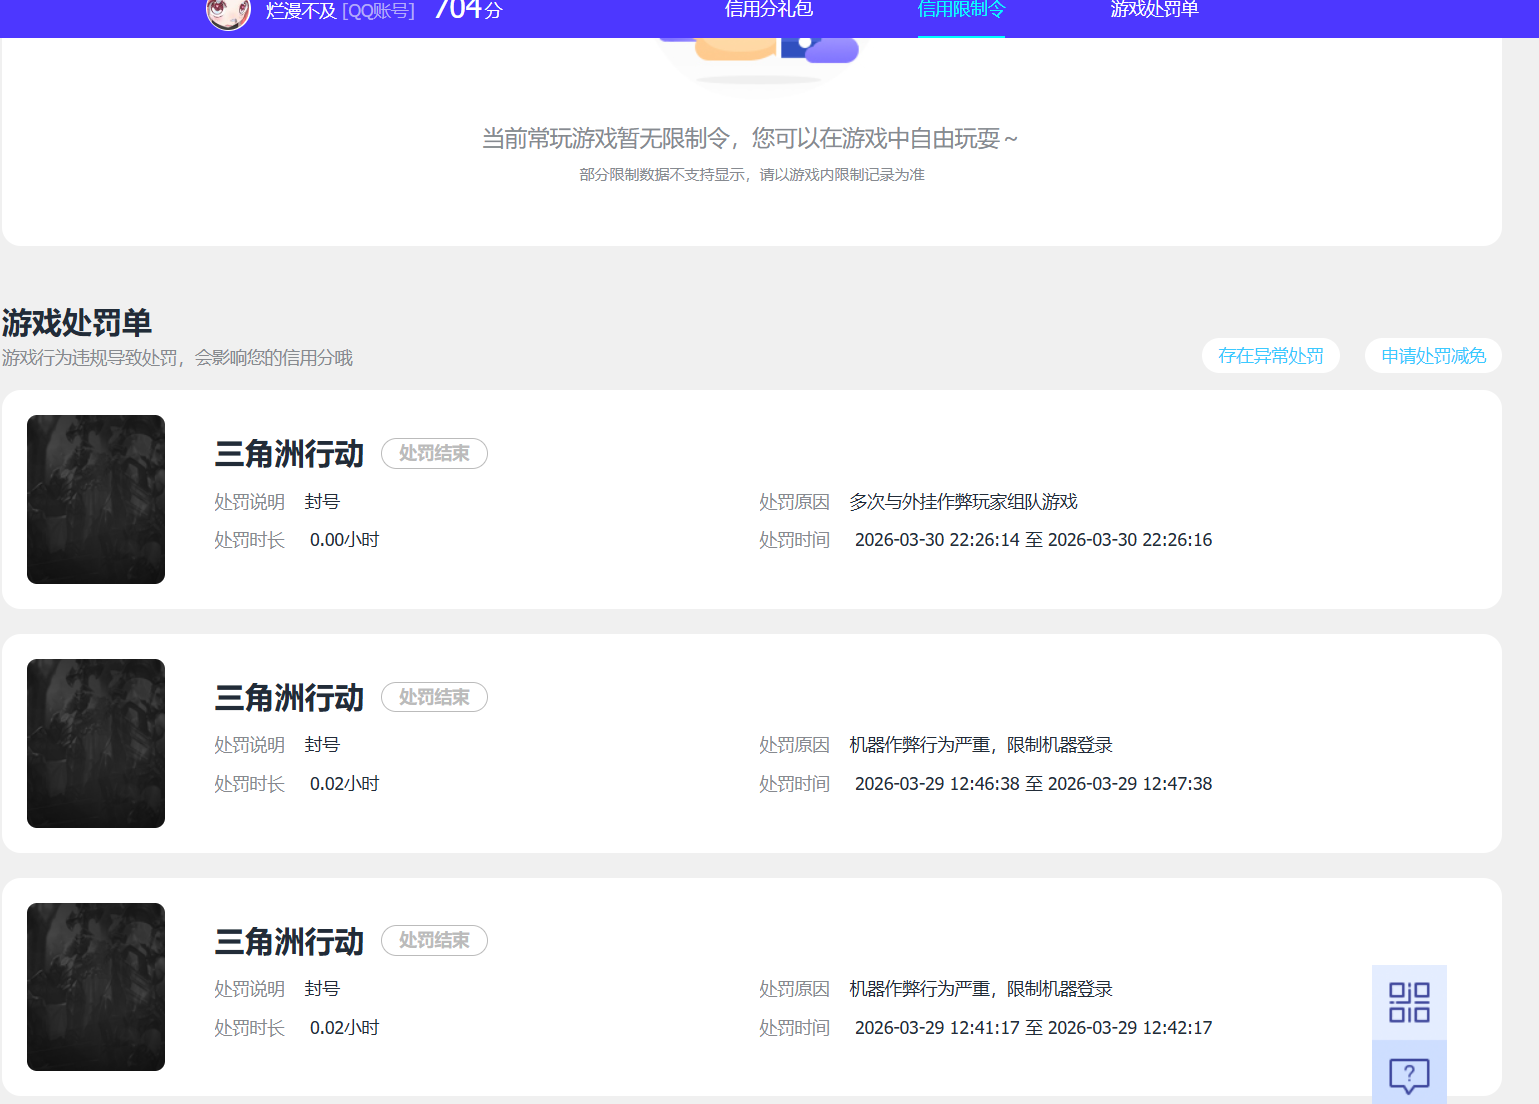
Task: Click subtitle 游戏行为违规导致处罚
Action: [177, 358]
